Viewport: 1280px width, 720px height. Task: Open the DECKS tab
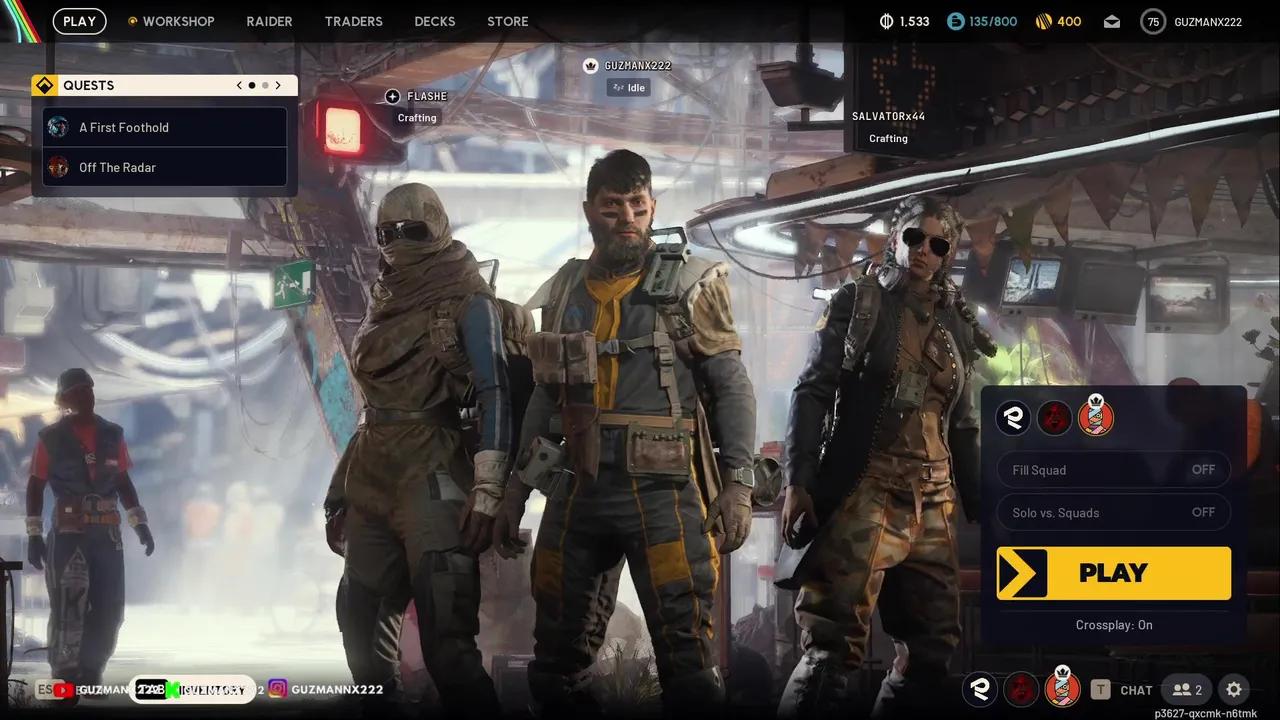click(435, 21)
